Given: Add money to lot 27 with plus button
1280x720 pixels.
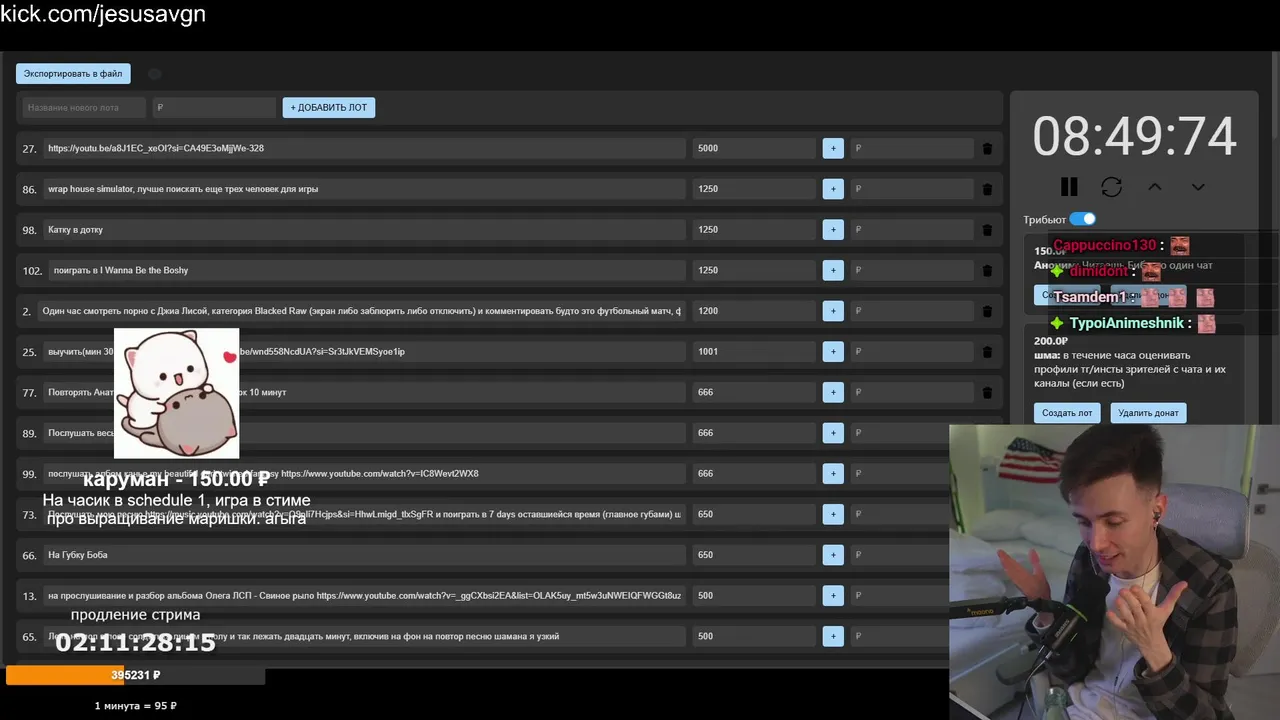Looking at the screenshot, I should click(x=833, y=148).
